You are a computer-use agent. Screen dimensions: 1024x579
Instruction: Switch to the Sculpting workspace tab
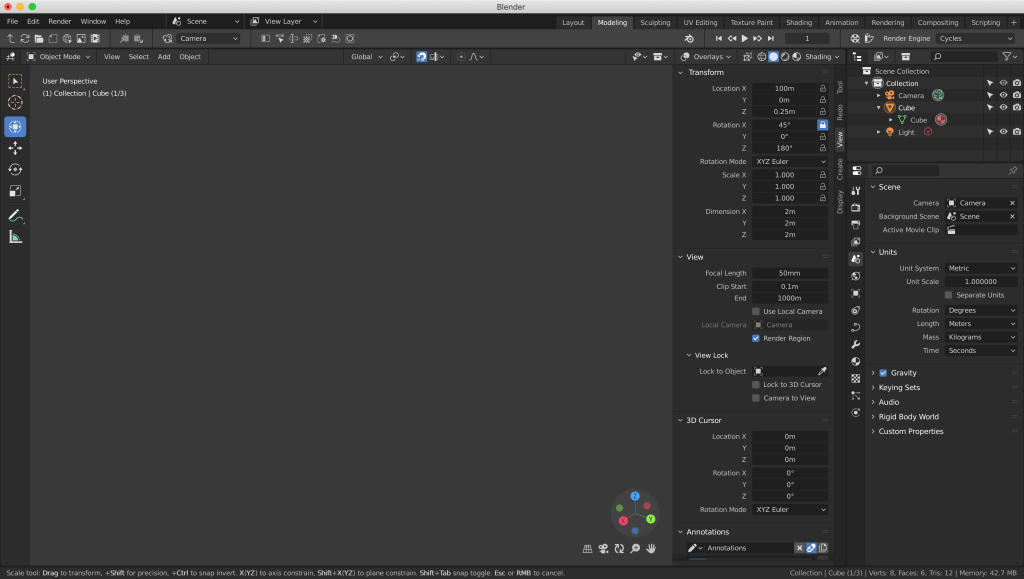tap(655, 22)
